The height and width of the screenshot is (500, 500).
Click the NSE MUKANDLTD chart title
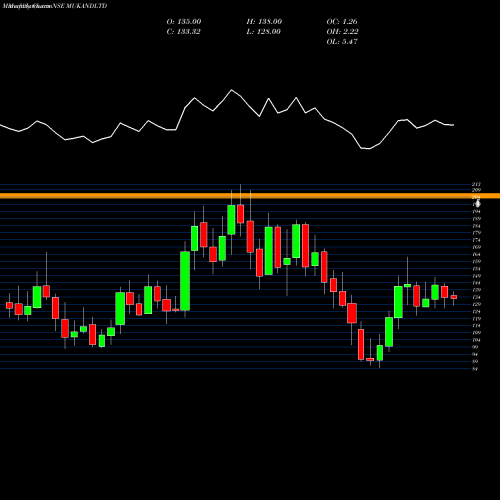[x=80, y=6]
